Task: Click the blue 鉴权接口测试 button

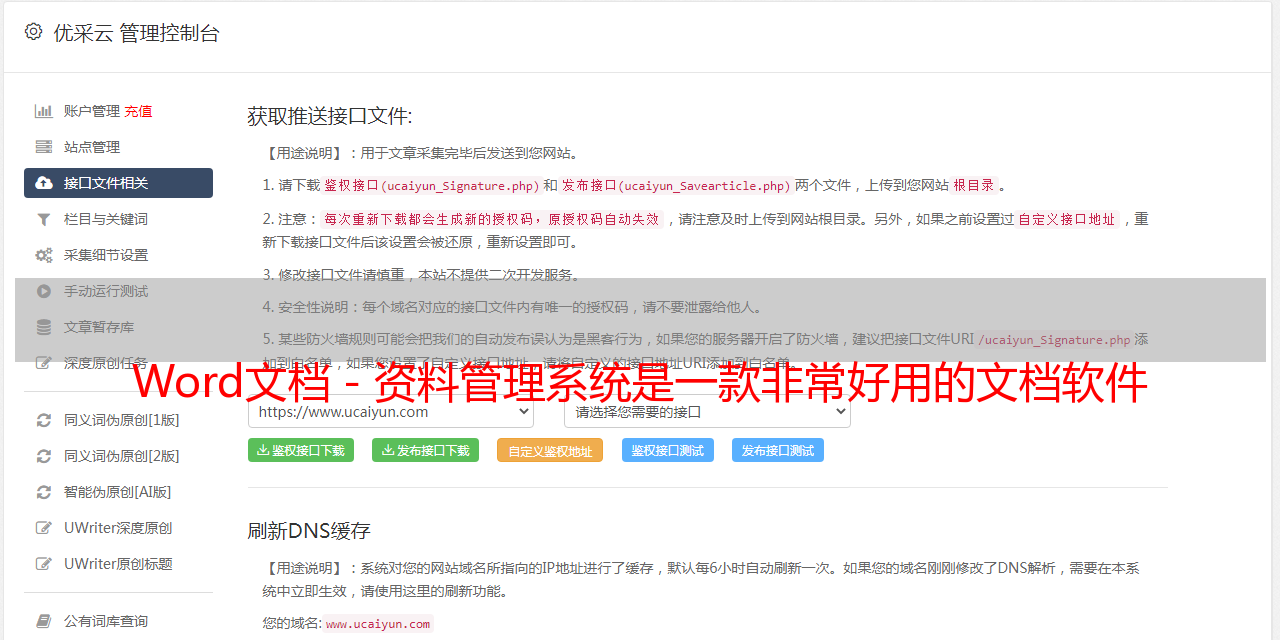Action: coord(668,450)
